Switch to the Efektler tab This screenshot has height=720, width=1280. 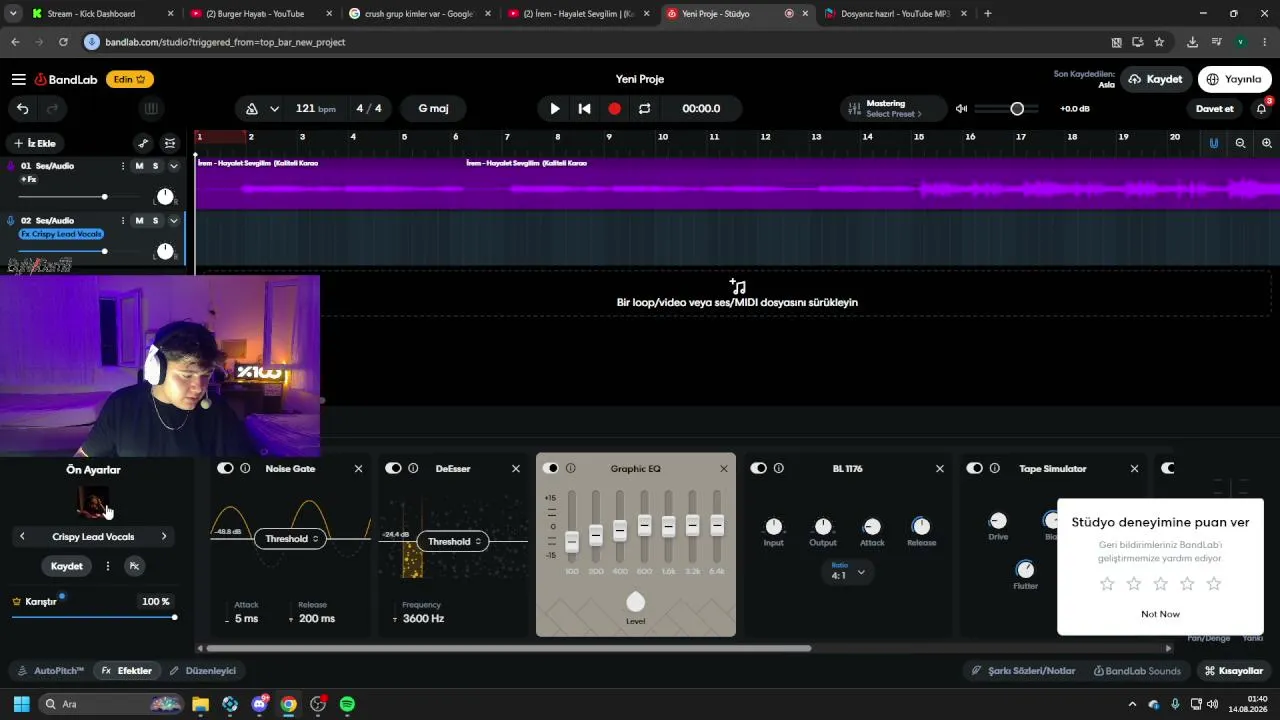pyautogui.click(x=127, y=671)
